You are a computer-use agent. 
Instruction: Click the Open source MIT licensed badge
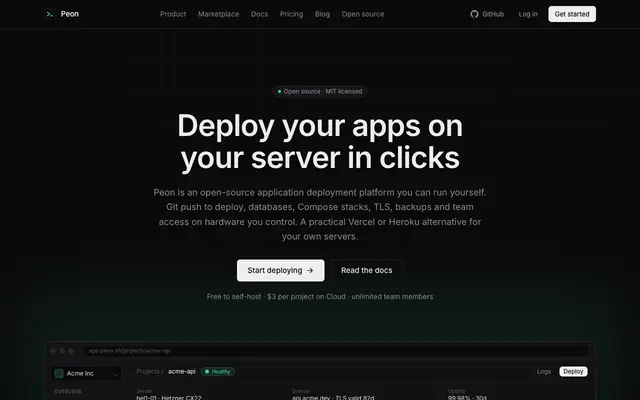320,91
